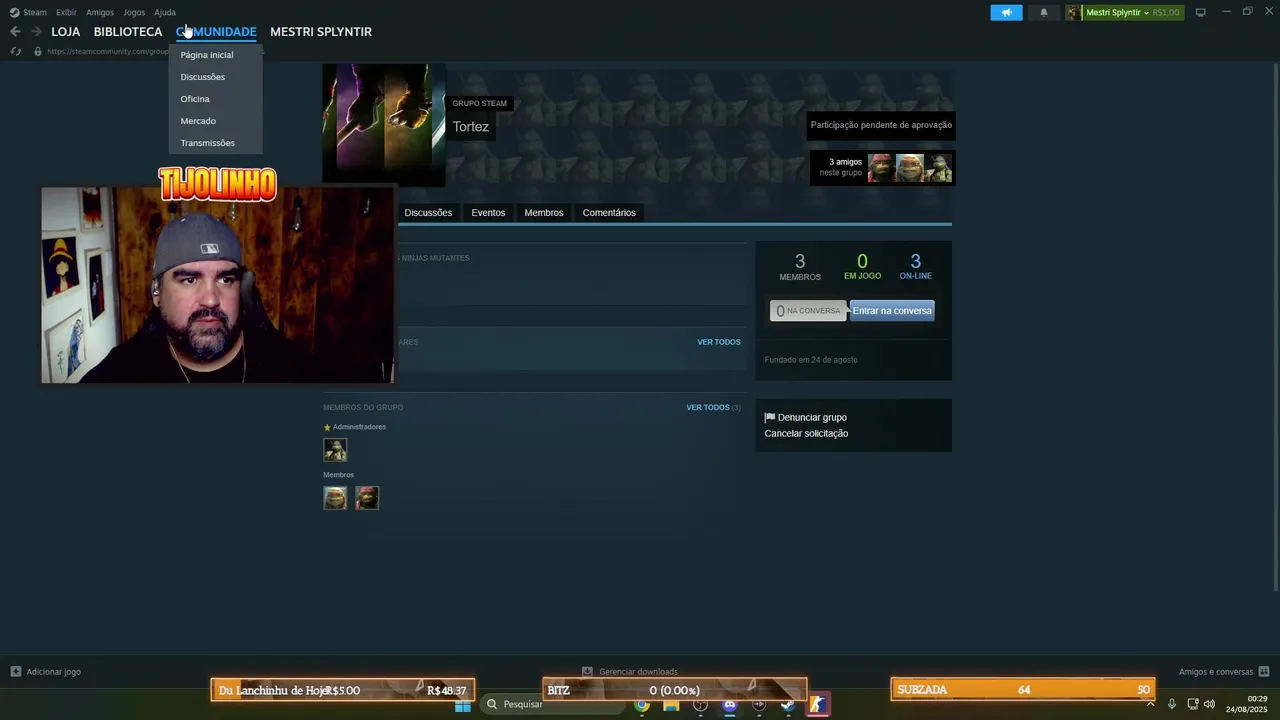Open MESTRI SPLYNTIR profile section

pyautogui.click(x=321, y=32)
